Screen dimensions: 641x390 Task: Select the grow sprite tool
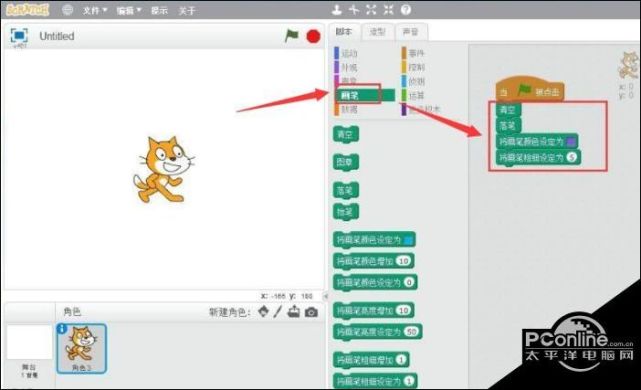[371, 9]
